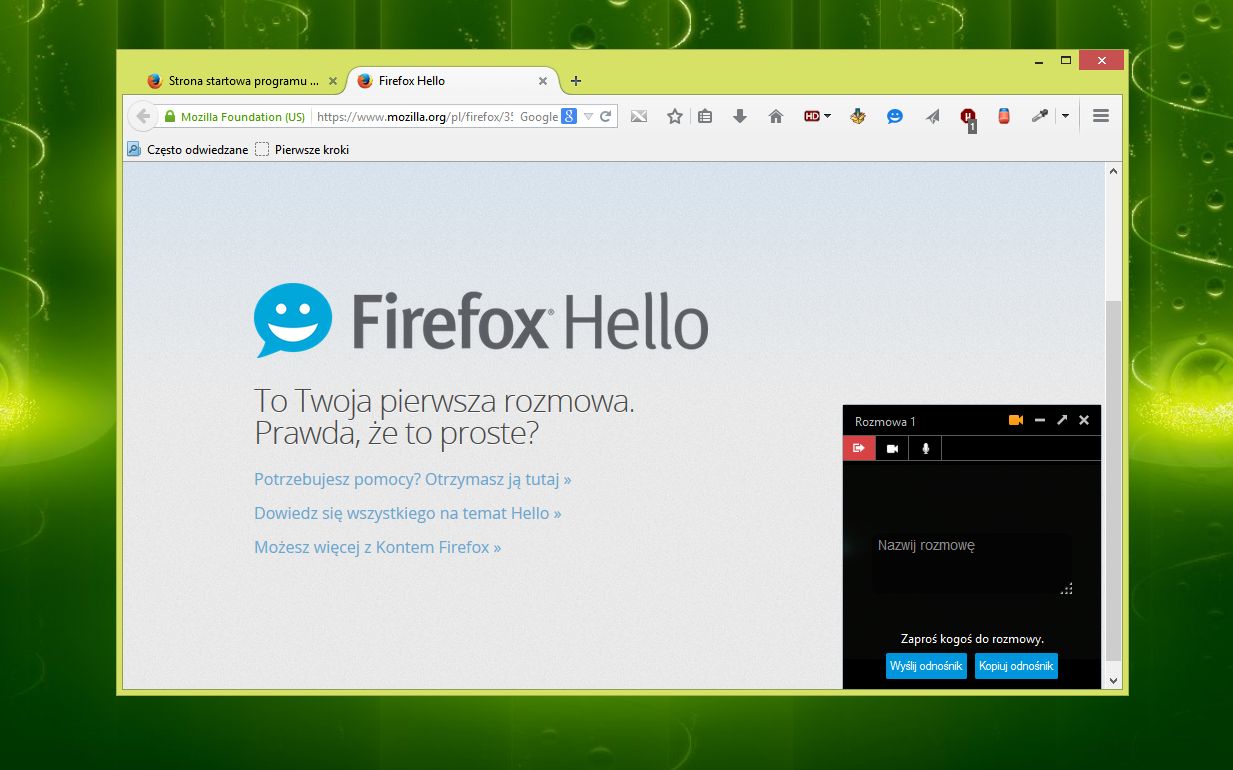Open the URL history dropdown arrow
1233x770 pixels.
click(589, 116)
